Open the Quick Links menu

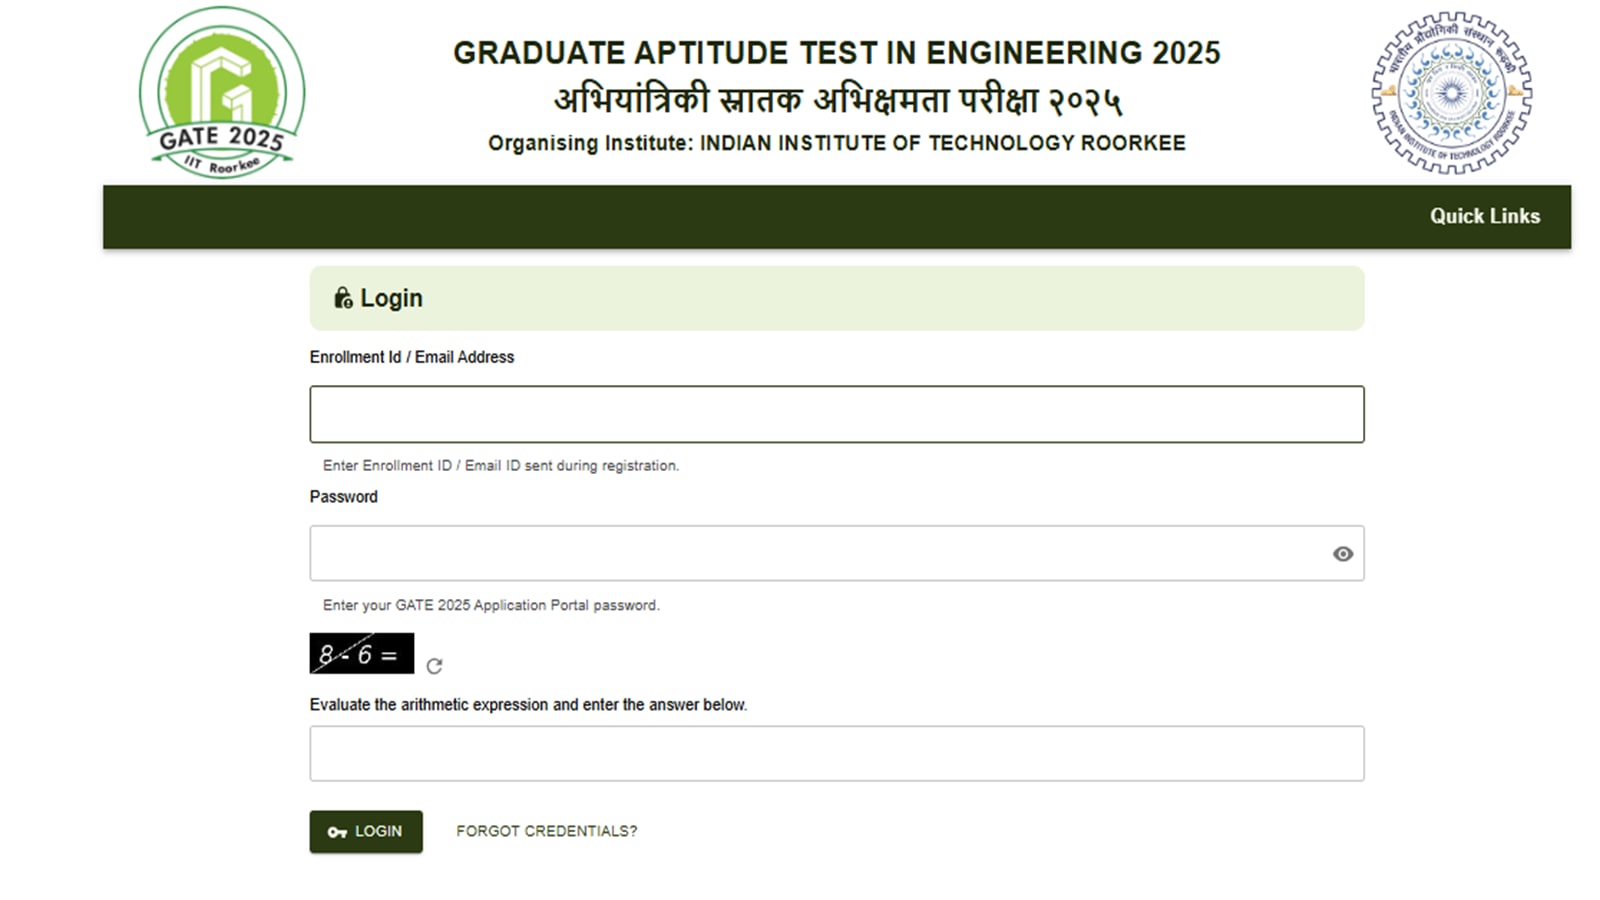pos(1484,216)
